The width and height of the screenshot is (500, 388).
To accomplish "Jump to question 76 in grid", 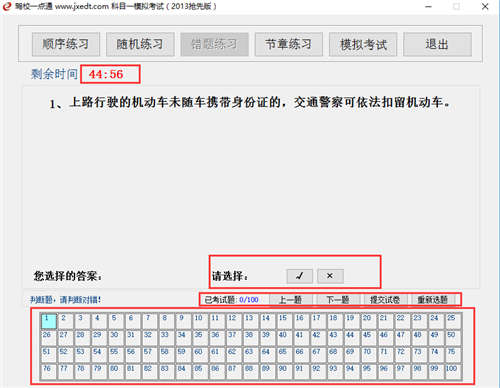I will 49,372.
